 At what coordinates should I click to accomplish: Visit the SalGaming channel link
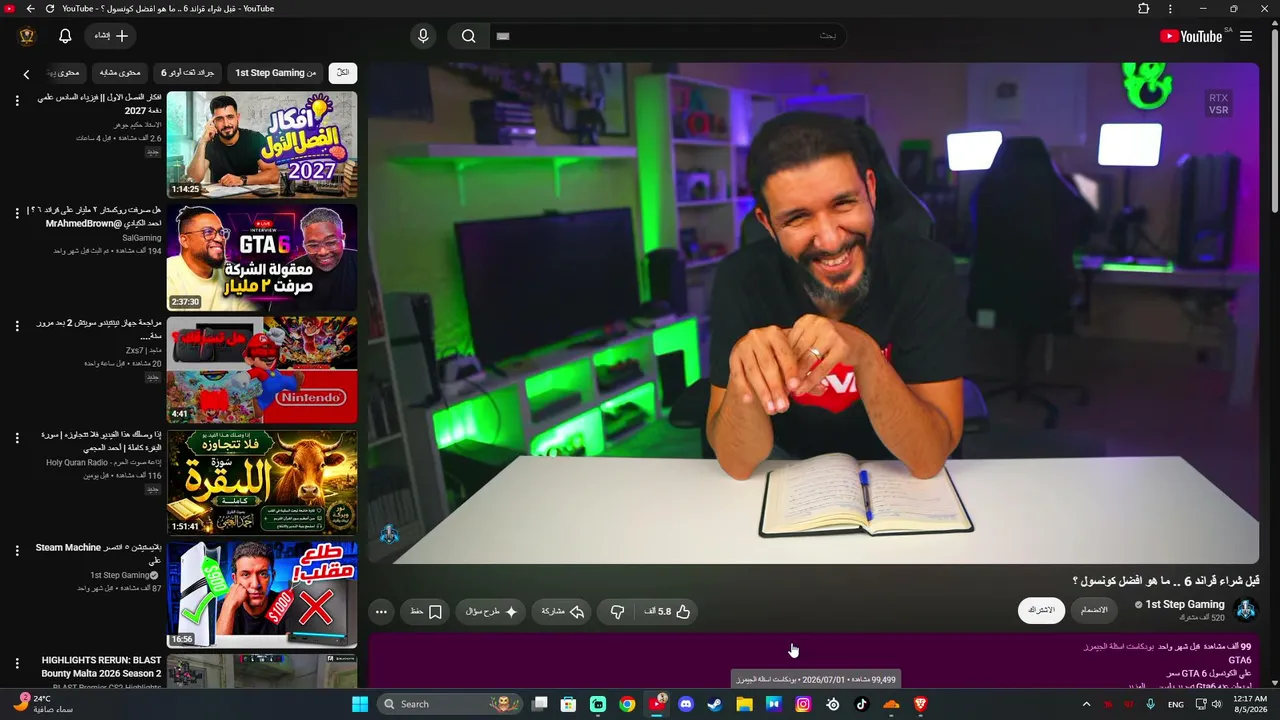(142, 238)
